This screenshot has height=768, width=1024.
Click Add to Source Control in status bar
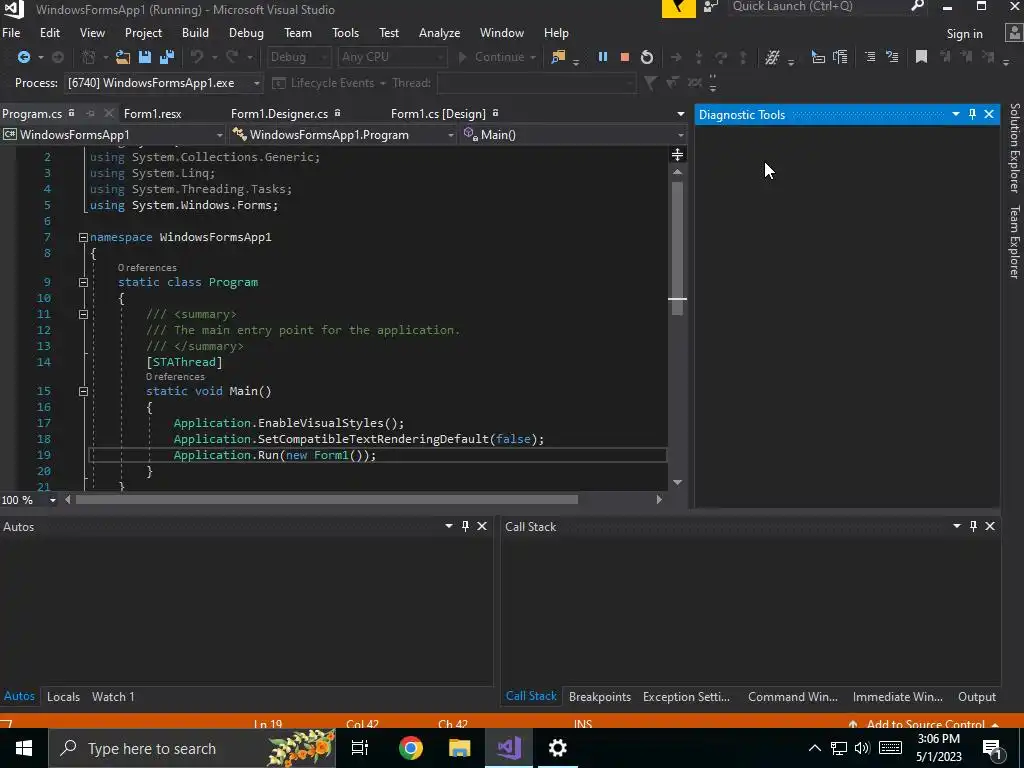tap(923, 723)
